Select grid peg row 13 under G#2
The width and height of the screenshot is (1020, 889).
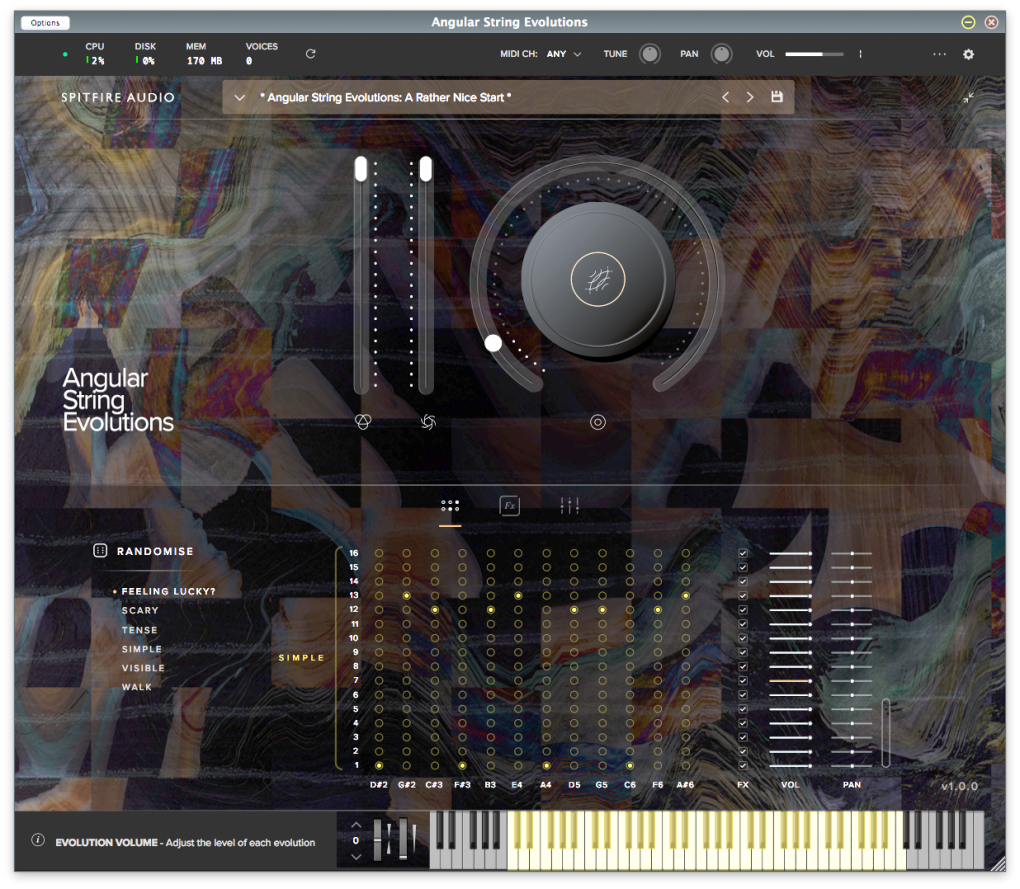[x=407, y=596]
